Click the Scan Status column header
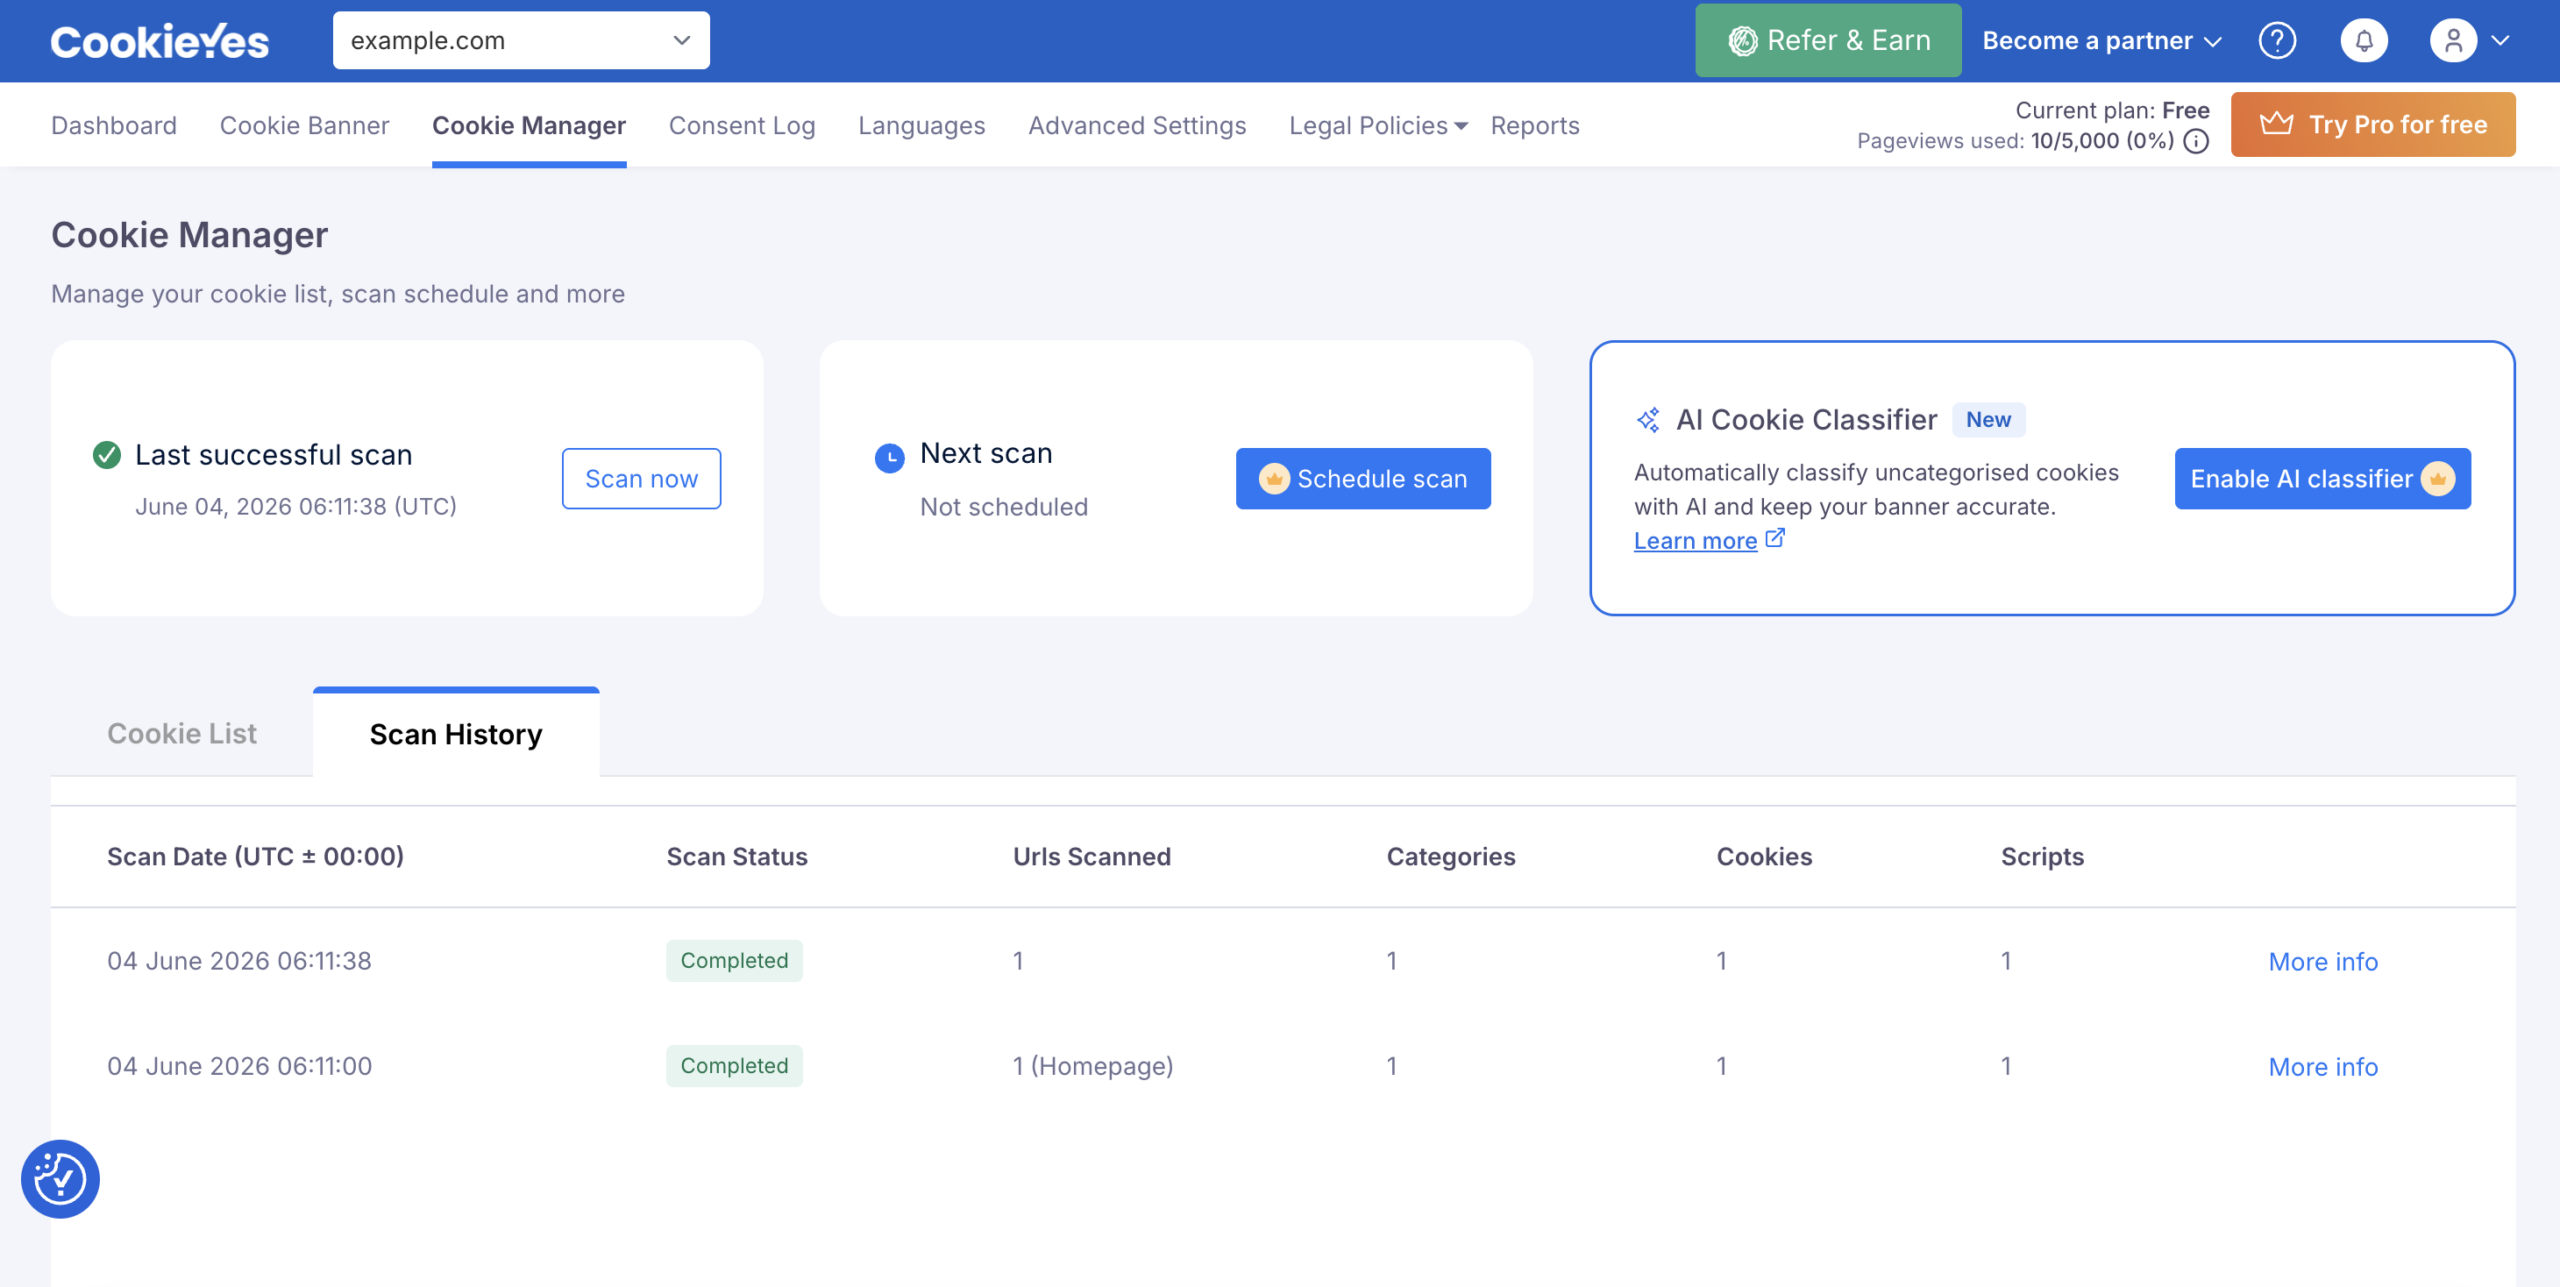 (x=737, y=857)
